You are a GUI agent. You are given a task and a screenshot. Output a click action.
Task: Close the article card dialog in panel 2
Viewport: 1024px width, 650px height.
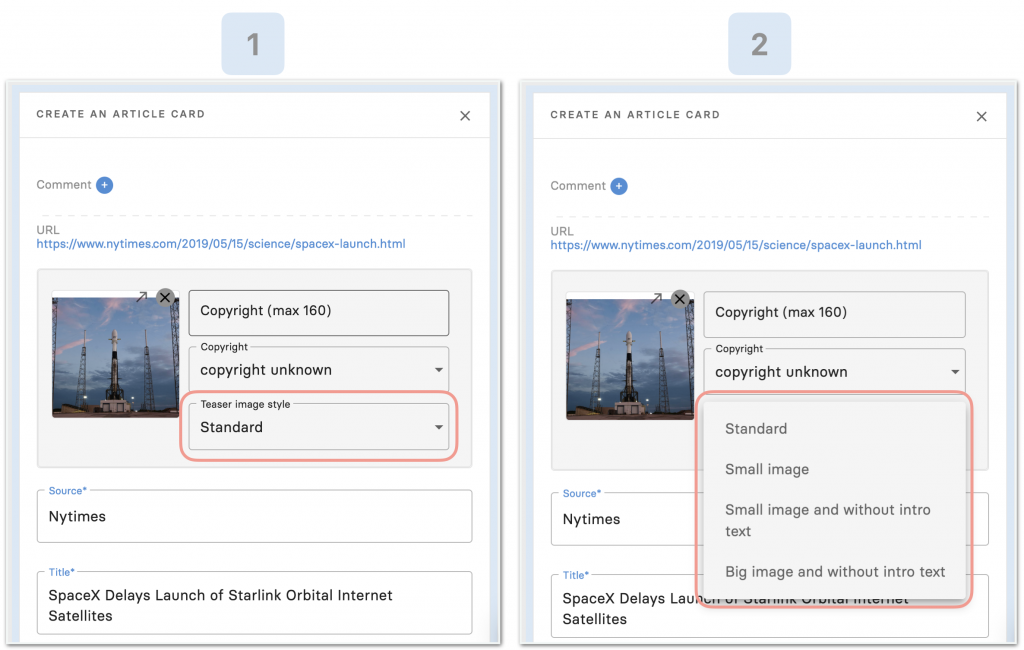(x=981, y=116)
